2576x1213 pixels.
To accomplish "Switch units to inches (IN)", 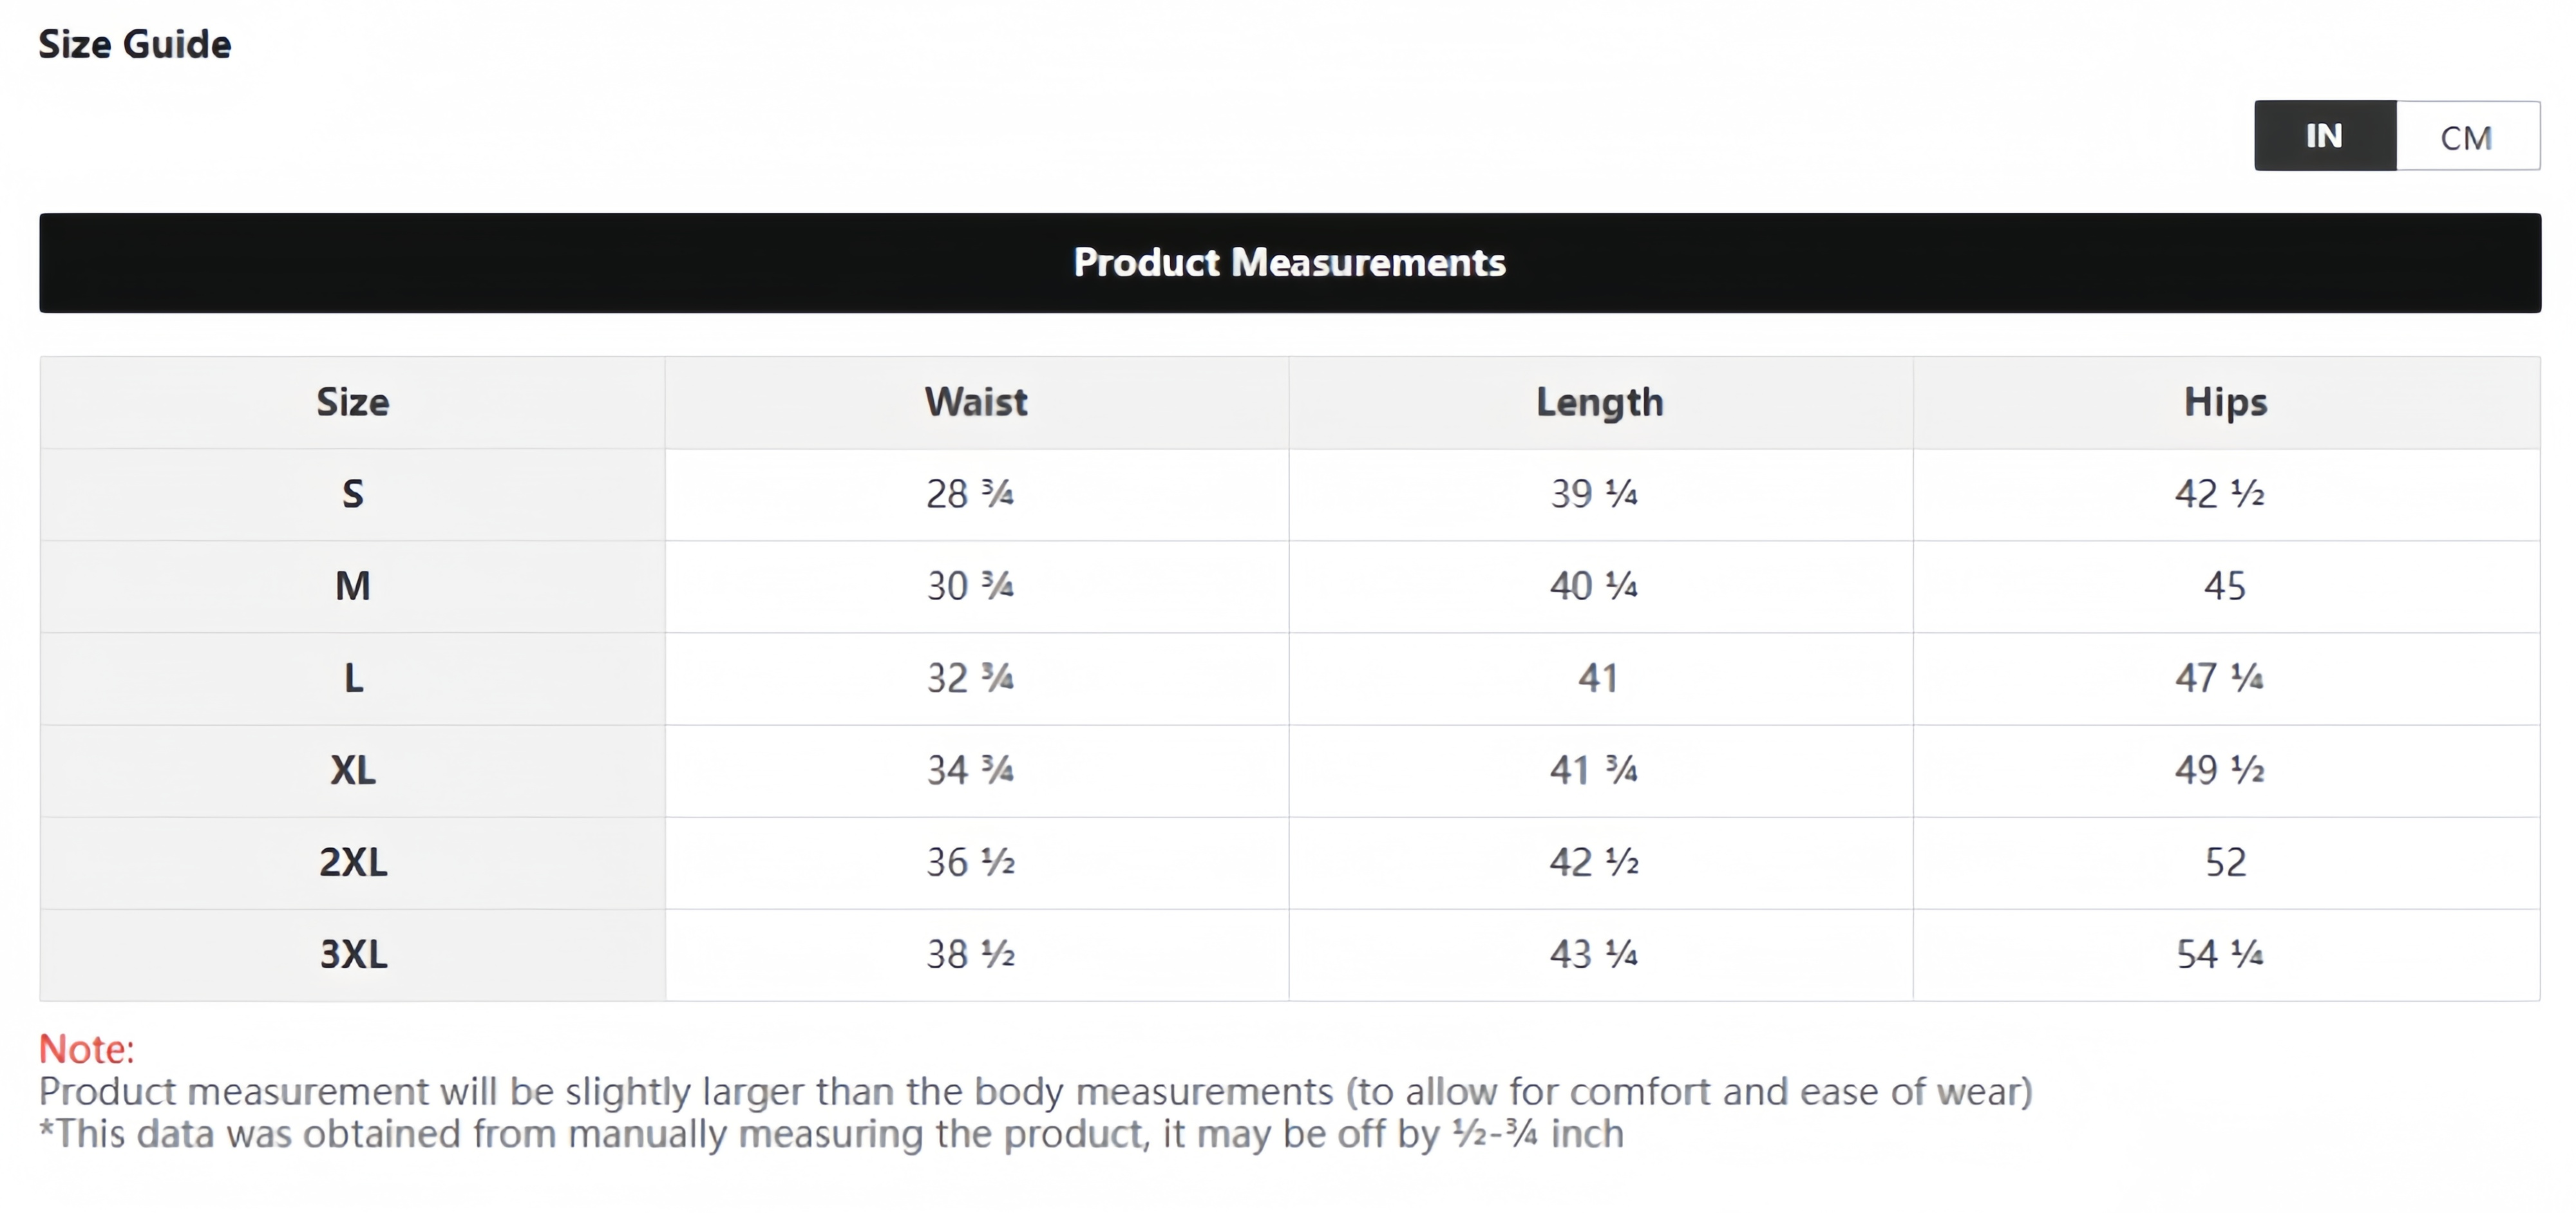I will 2324,136.
